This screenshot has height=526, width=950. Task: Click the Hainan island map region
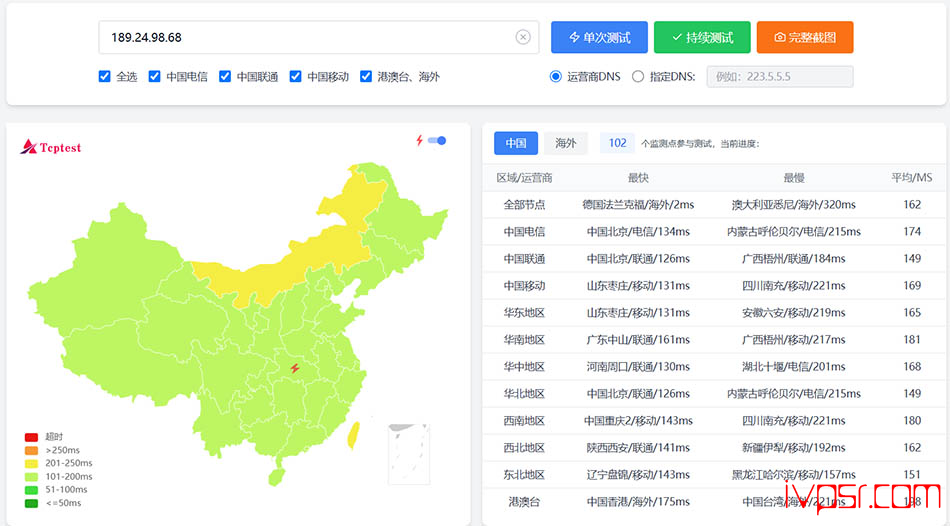click(x=277, y=476)
